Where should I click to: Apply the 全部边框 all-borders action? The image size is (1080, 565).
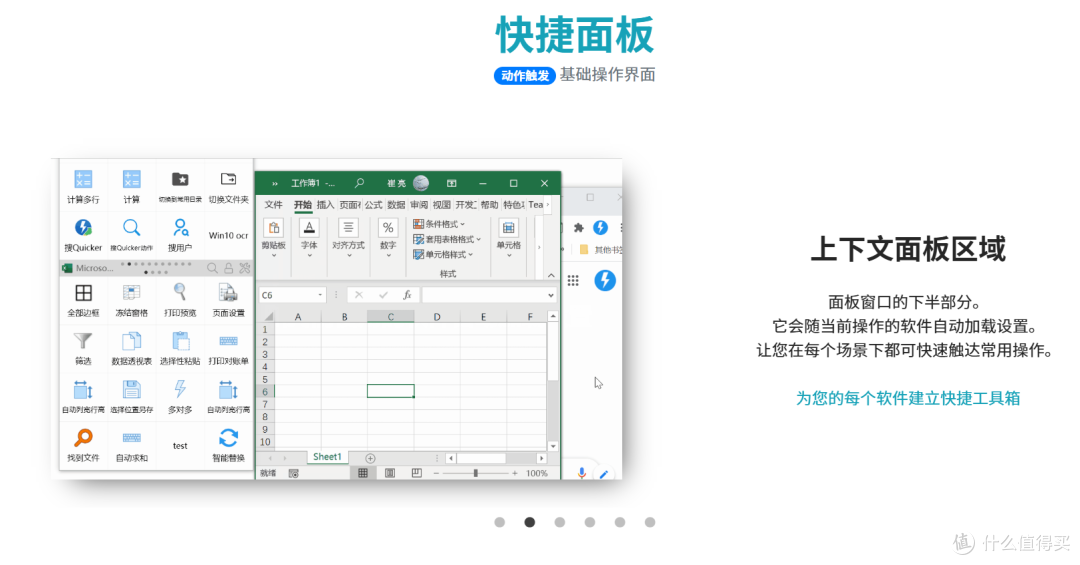click(x=83, y=300)
